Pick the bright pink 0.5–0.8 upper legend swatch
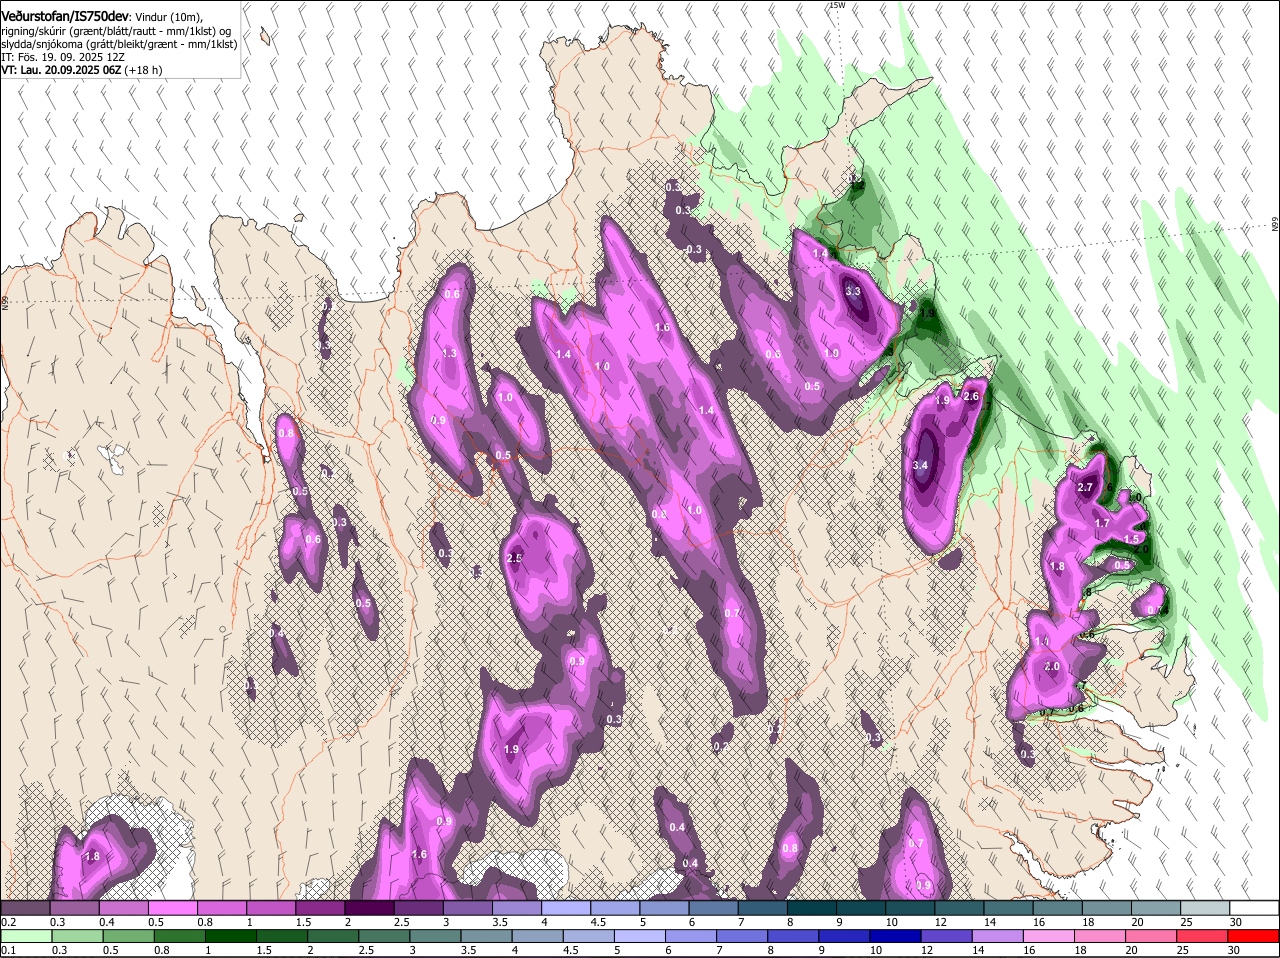The width and height of the screenshot is (1280, 958). (x=172, y=908)
